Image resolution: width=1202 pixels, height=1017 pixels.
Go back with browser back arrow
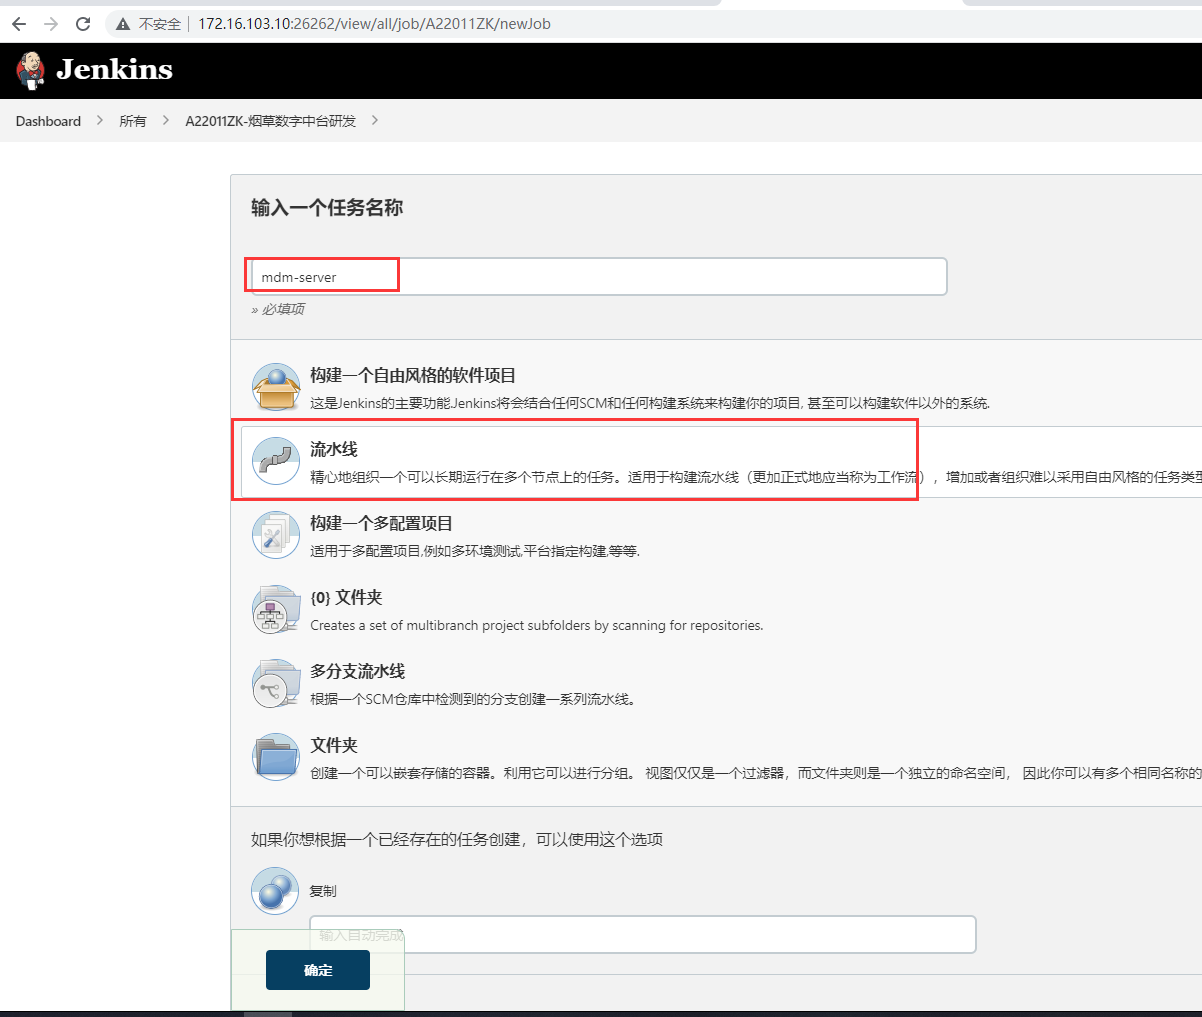19,23
